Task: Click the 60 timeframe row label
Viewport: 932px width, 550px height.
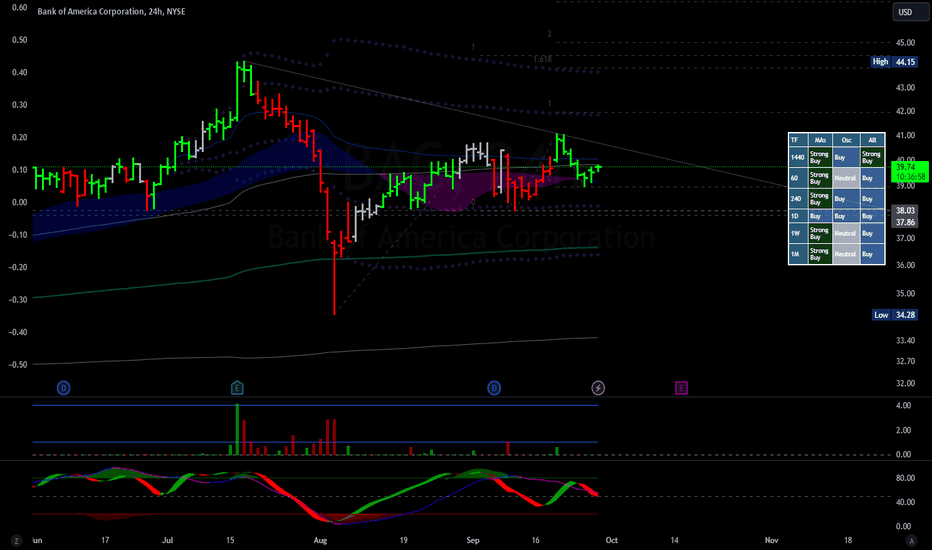Action: tap(797, 178)
